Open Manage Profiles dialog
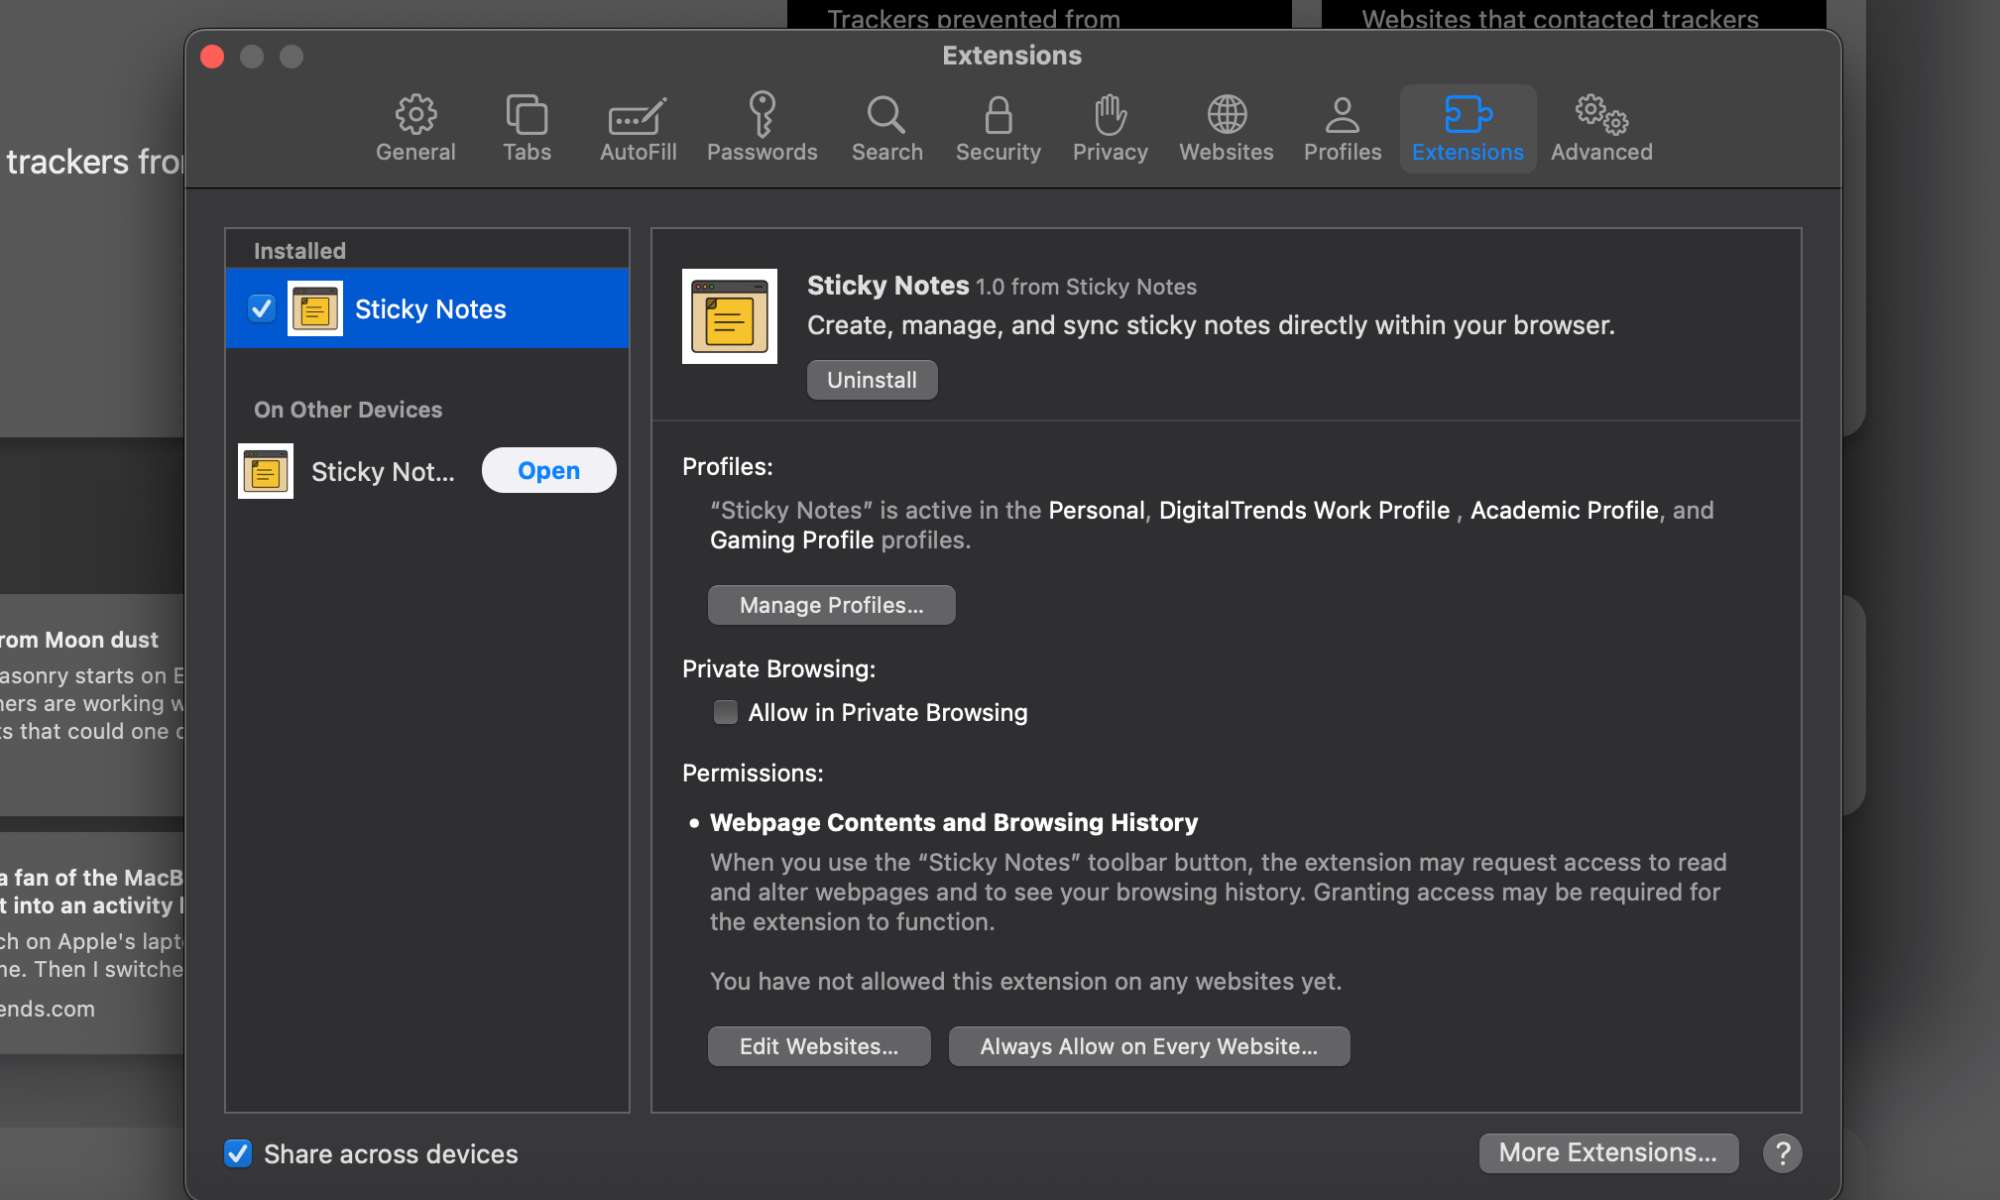This screenshot has width=2000, height=1200. (x=831, y=605)
